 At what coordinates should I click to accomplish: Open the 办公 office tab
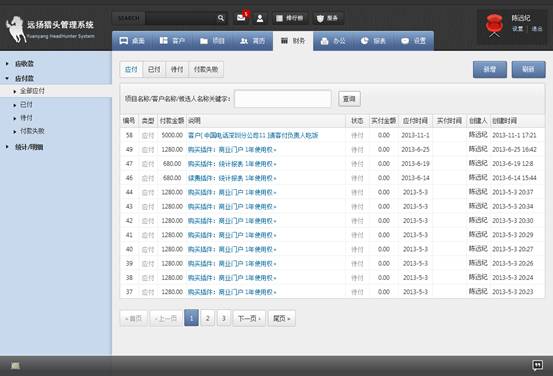tap(333, 41)
